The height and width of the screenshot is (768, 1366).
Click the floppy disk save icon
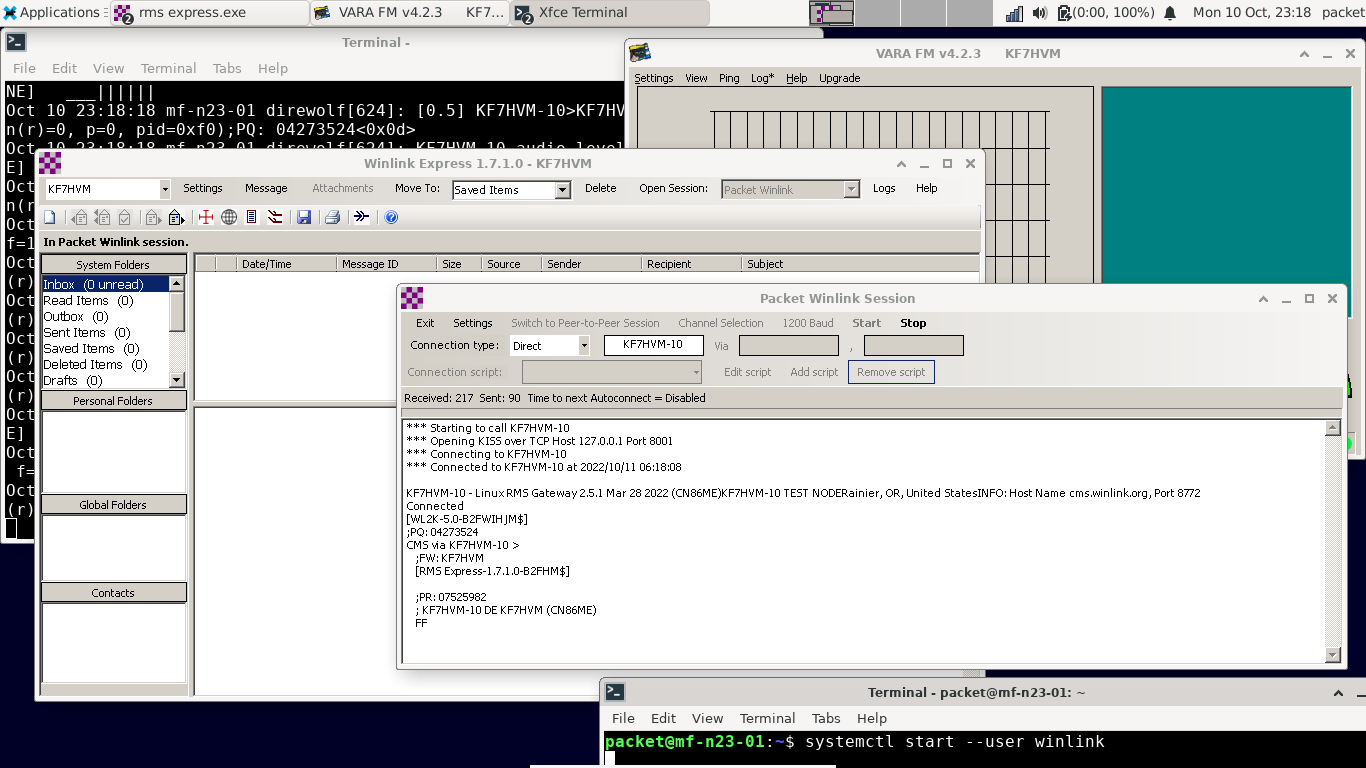point(304,217)
